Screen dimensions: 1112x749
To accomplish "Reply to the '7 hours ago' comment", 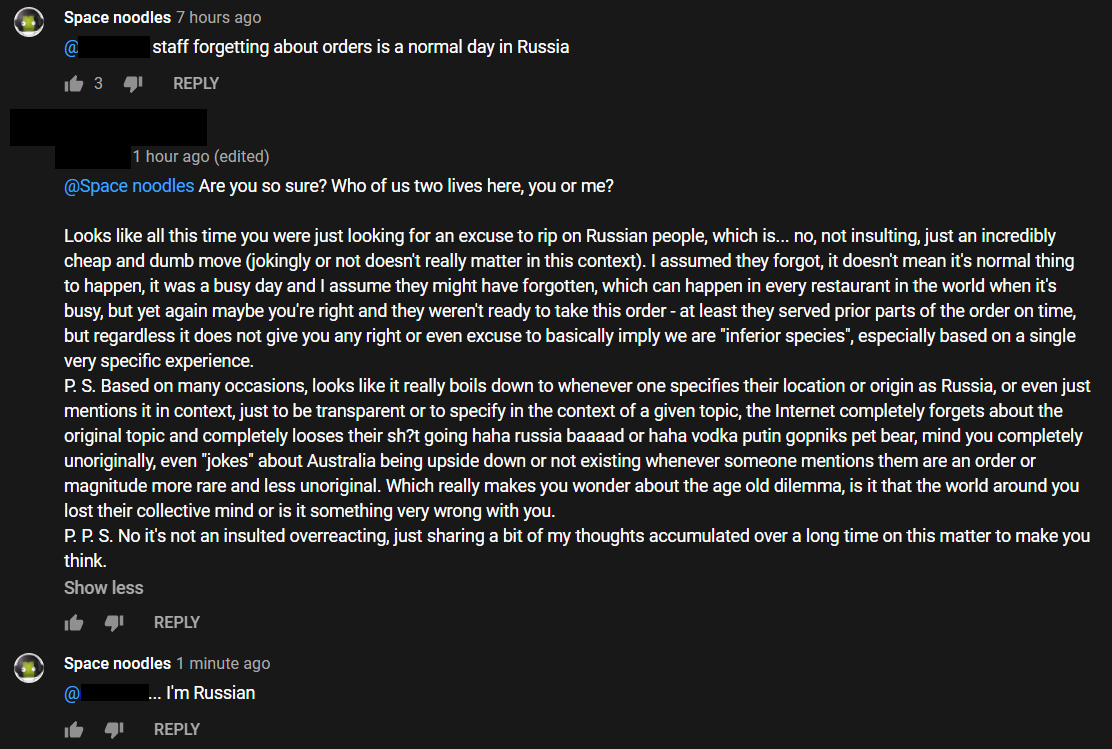I will coord(196,84).
